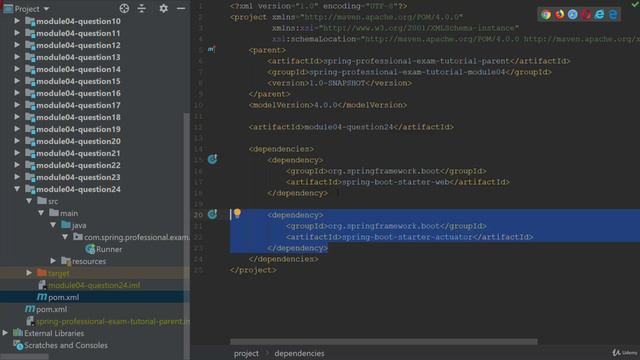Click spring-boot-starter-actuator artifactId text
640x360 pixels.
point(407,237)
